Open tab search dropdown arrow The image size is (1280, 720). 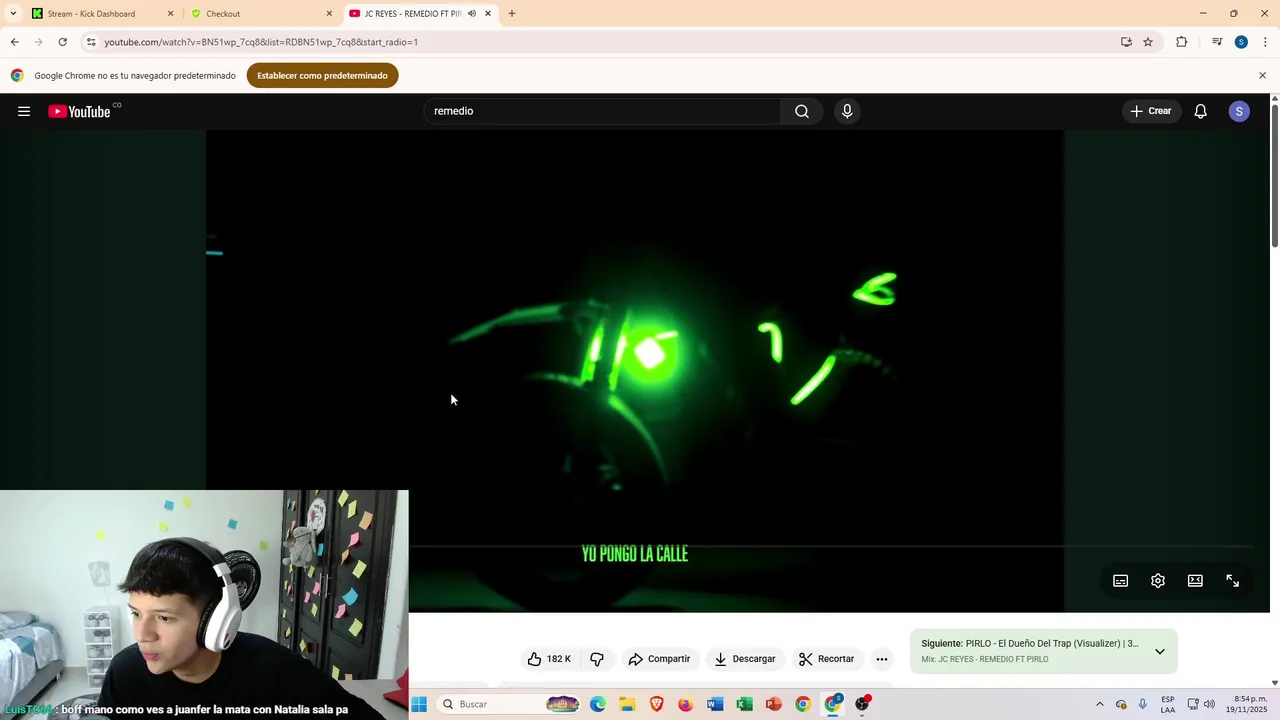pyautogui.click(x=13, y=14)
